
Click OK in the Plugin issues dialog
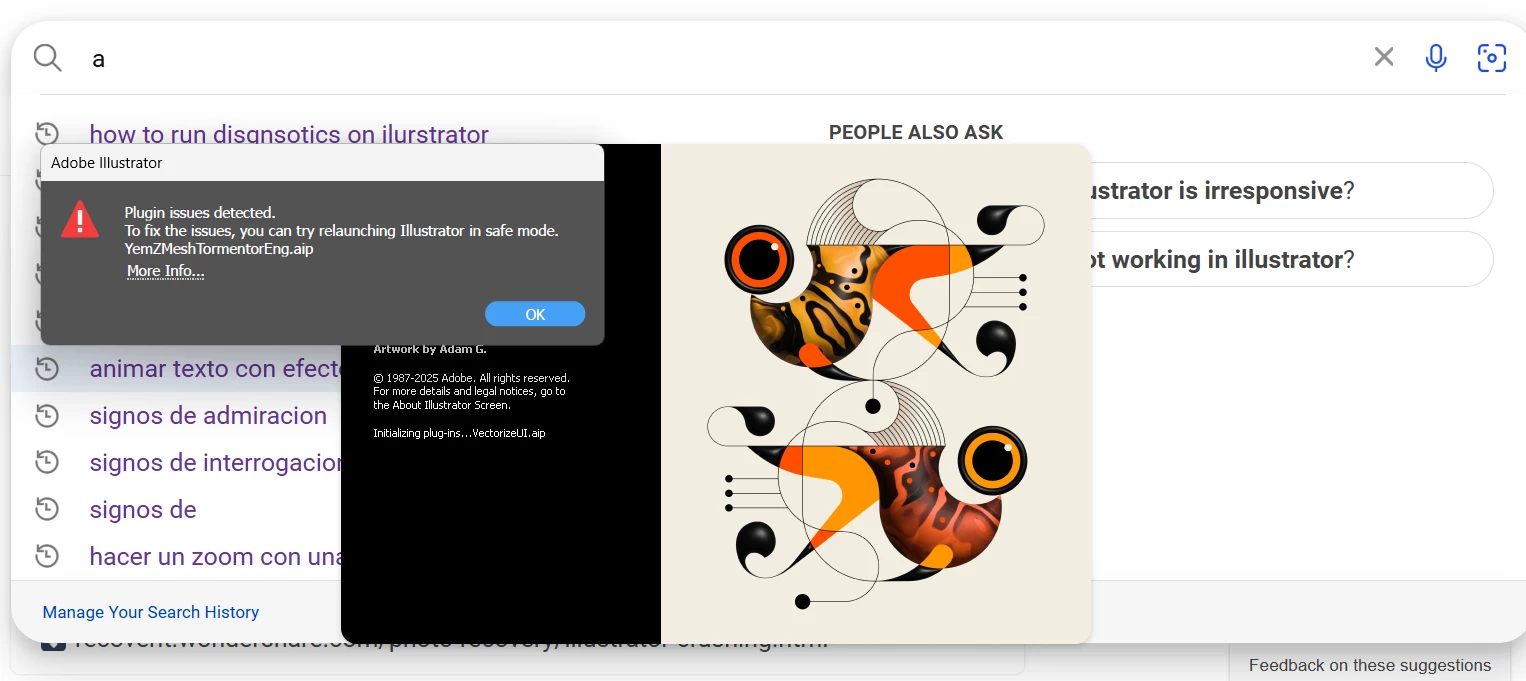click(x=535, y=314)
